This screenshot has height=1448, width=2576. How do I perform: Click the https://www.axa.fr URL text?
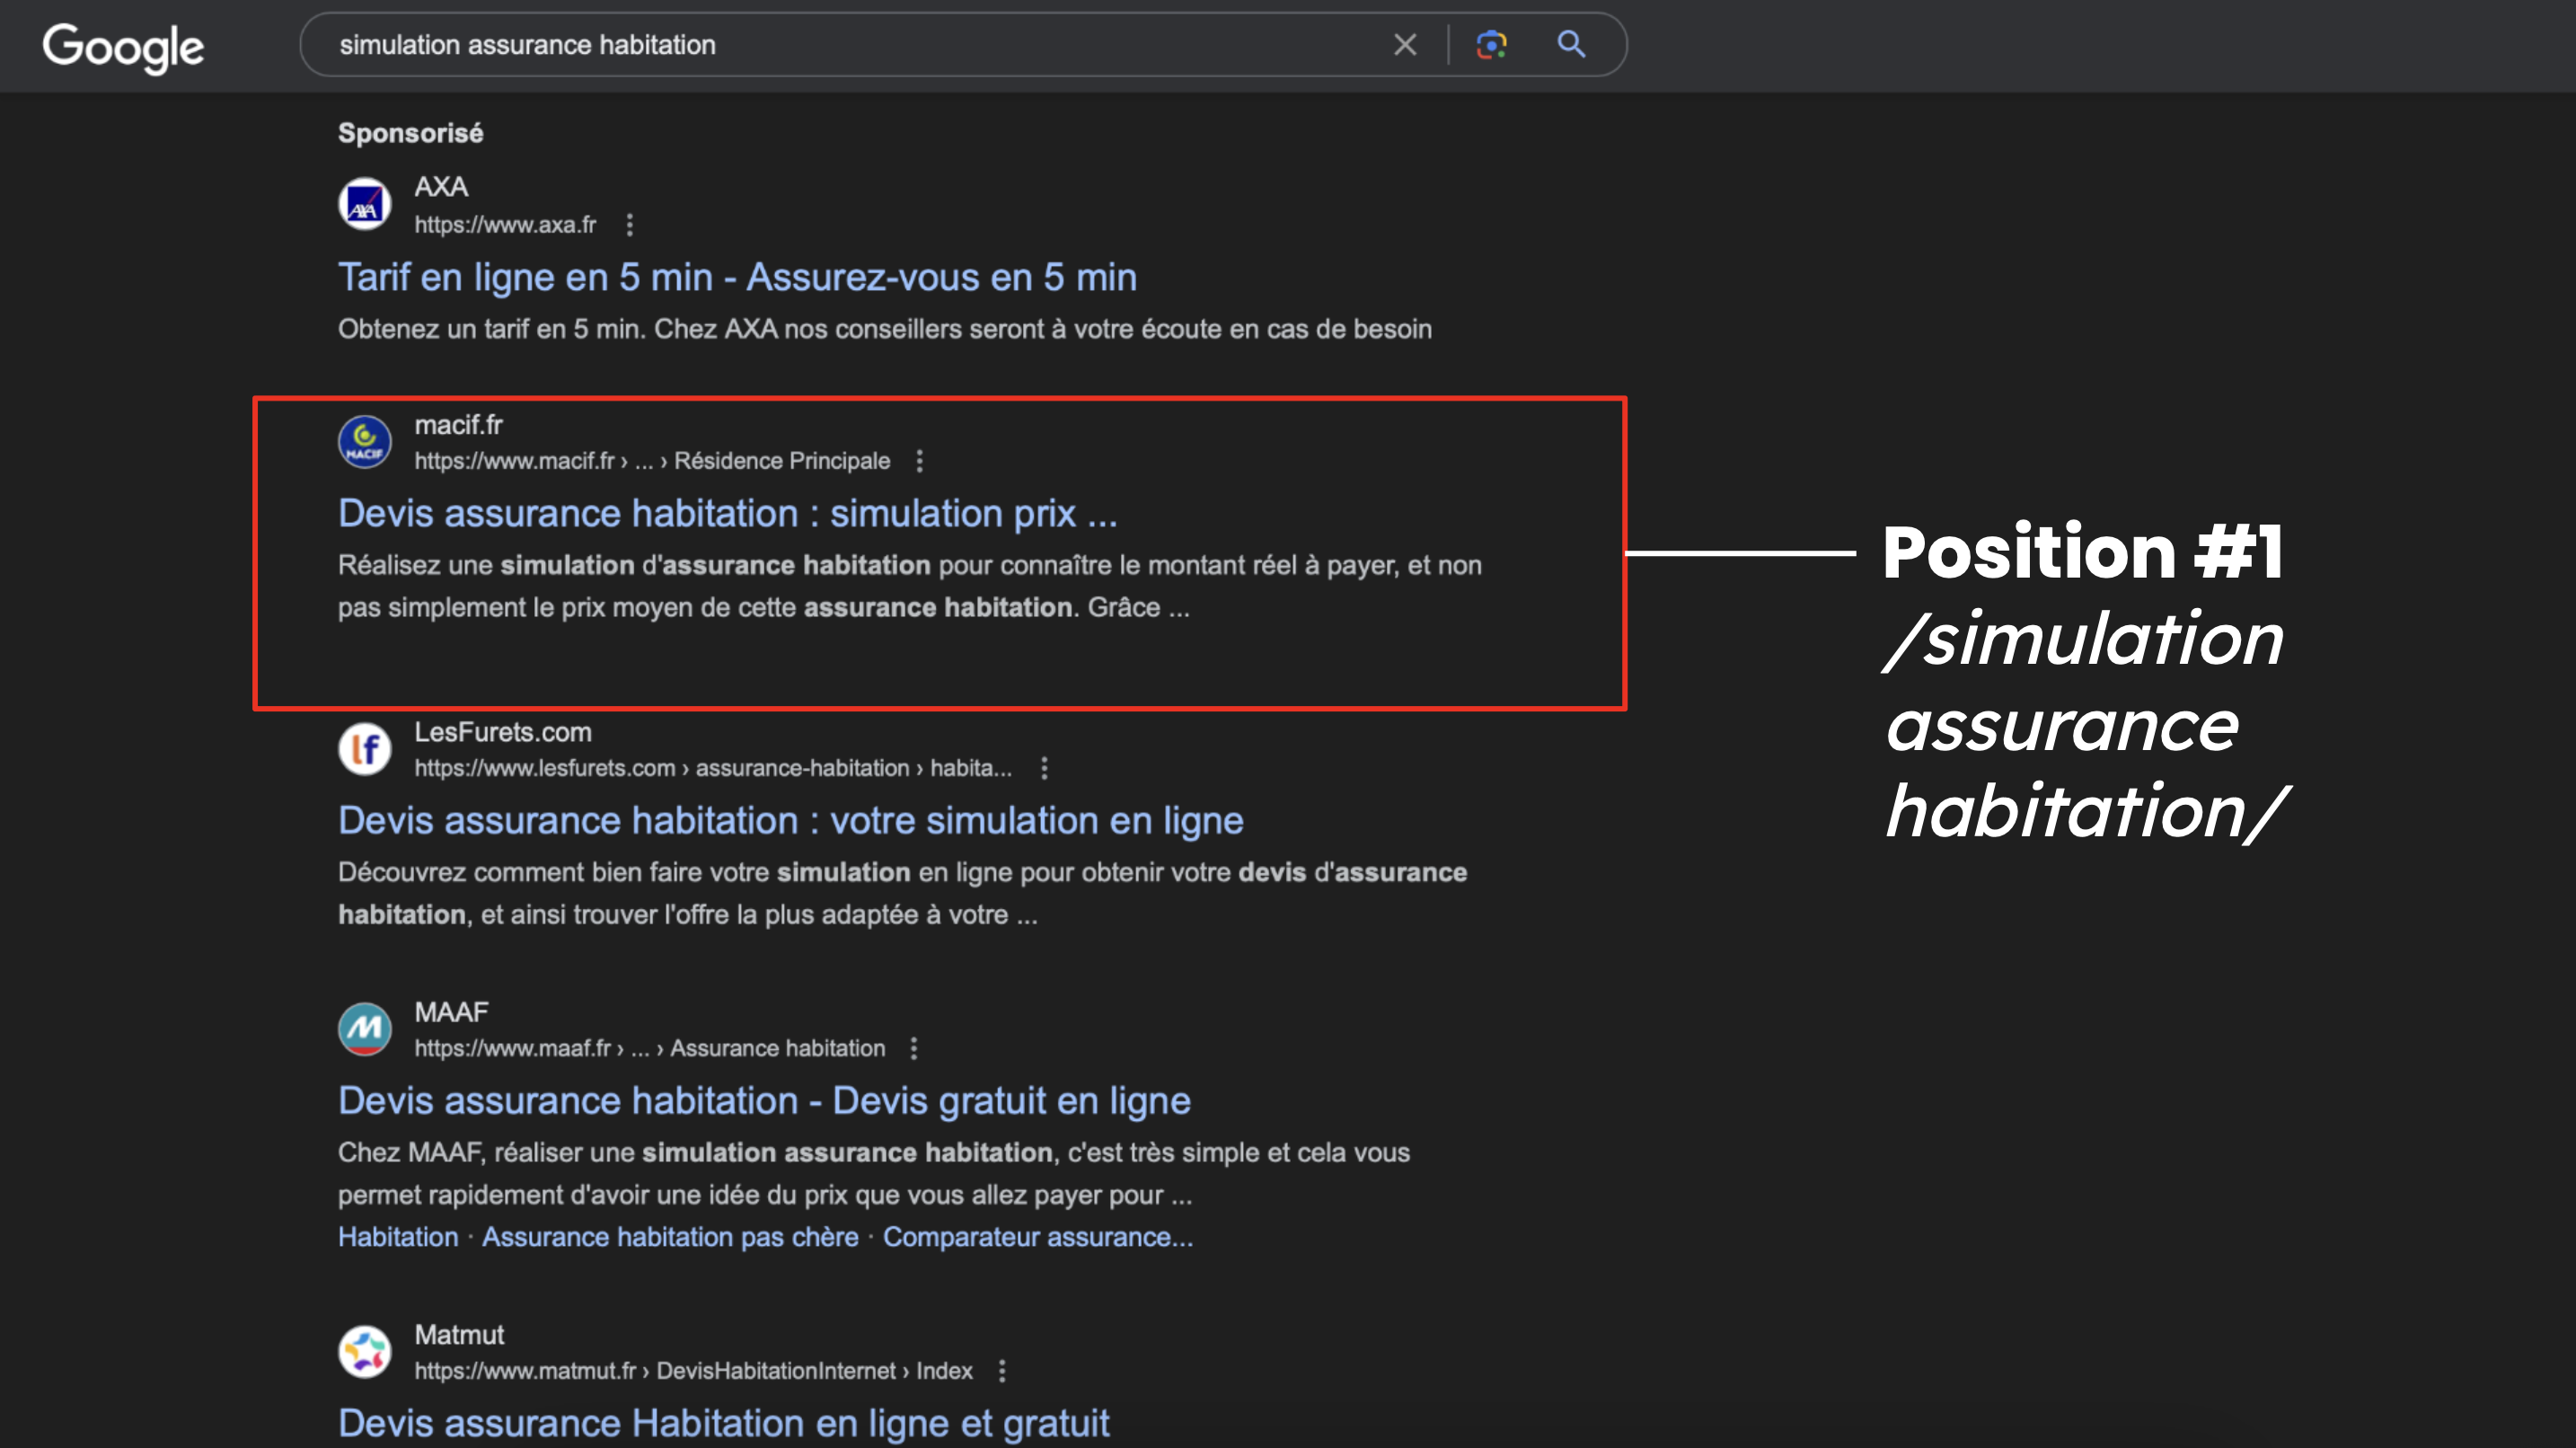click(x=505, y=225)
